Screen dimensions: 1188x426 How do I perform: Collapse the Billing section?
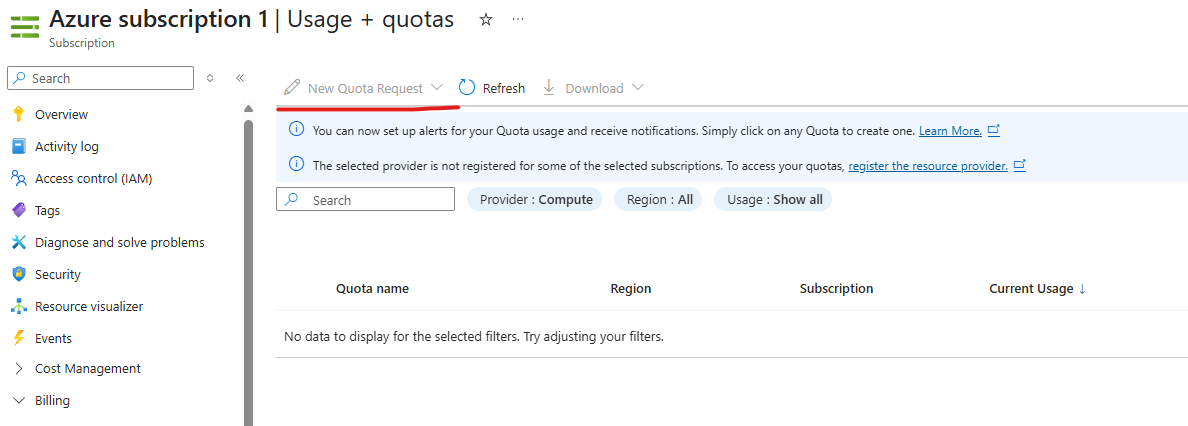tap(18, 401)
